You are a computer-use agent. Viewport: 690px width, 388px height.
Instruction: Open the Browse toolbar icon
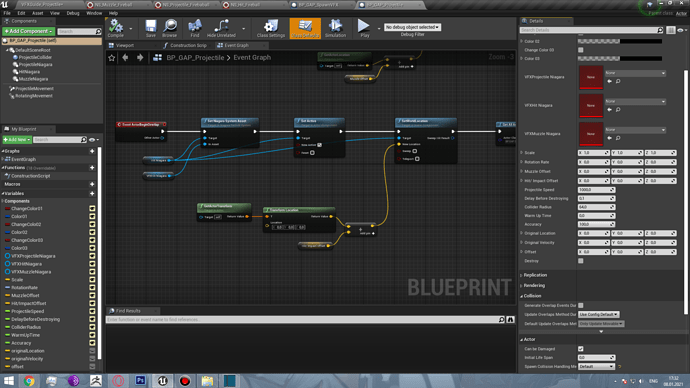169,28
